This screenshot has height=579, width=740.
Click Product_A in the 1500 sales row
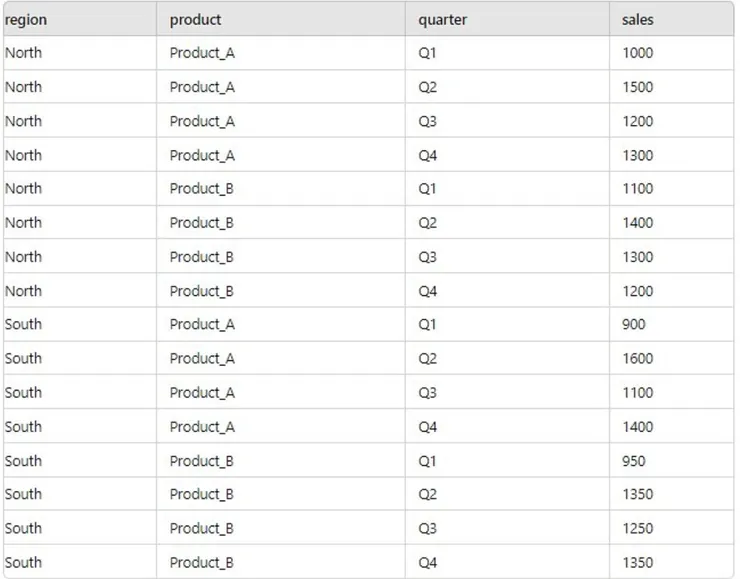pyautogui.click(x=202, y=87)
